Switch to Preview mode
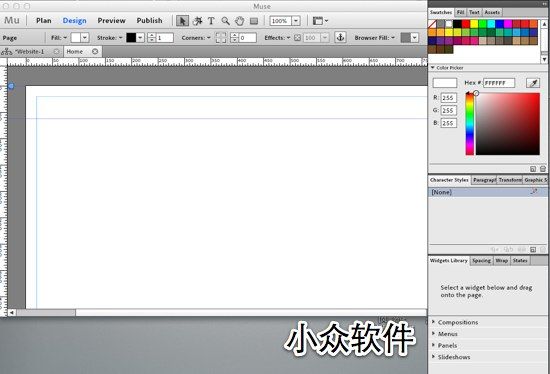 [x=112, y=21]
